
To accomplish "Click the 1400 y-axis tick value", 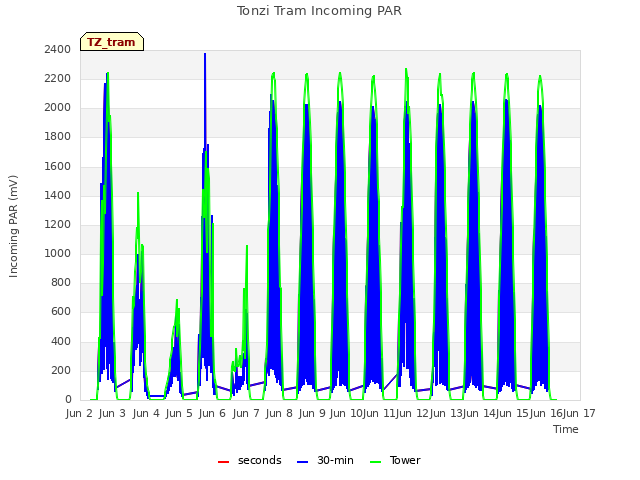I will pyautogui.click(x=58, y=195).
